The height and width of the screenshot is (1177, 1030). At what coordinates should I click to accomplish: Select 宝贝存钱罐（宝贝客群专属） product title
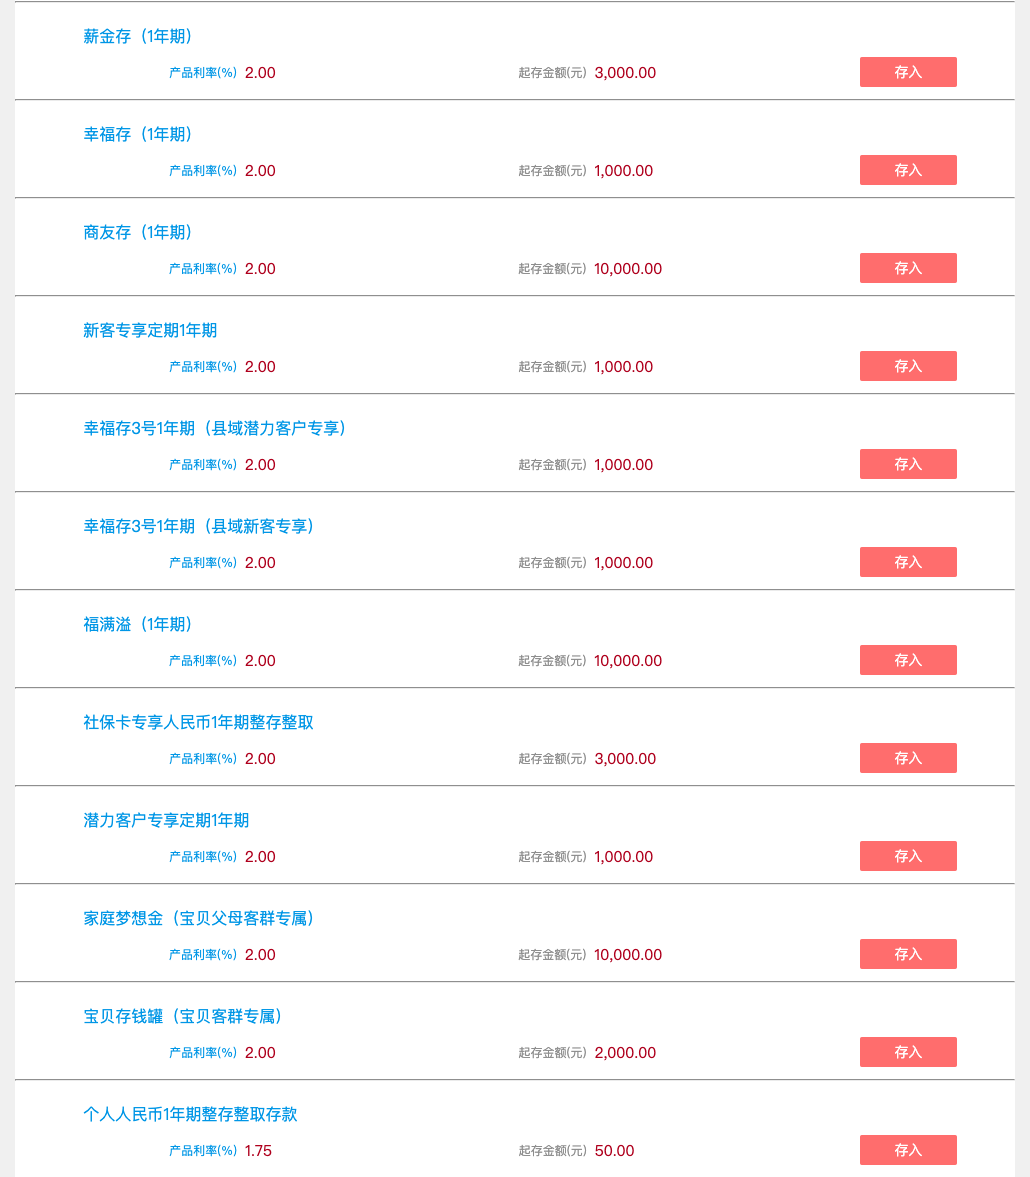(x=183, y=1017)
